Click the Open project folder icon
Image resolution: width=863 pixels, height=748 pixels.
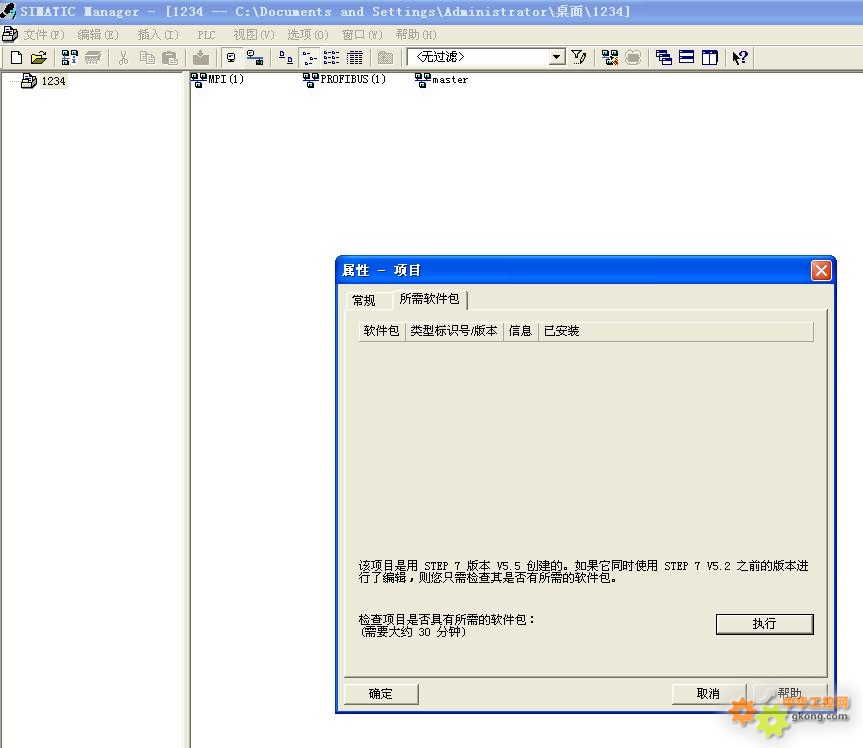coord(39,57)
